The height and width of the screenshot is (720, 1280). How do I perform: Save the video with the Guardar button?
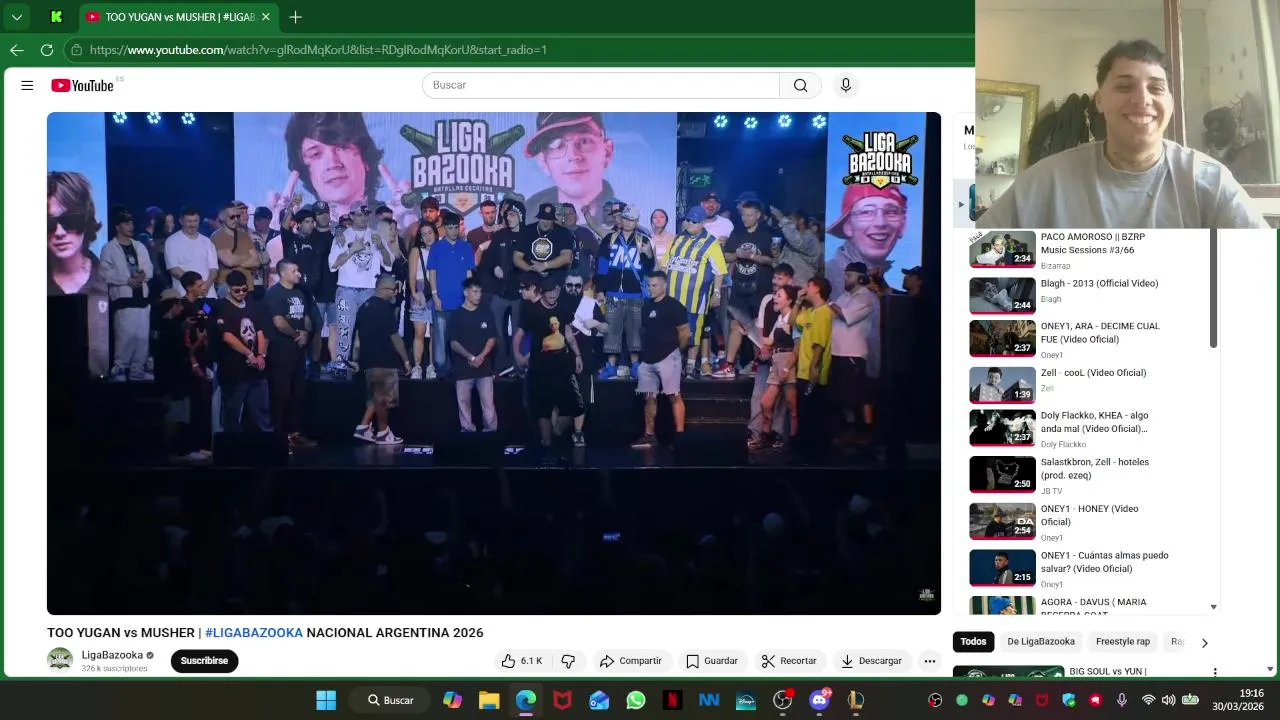coord(712,661)
